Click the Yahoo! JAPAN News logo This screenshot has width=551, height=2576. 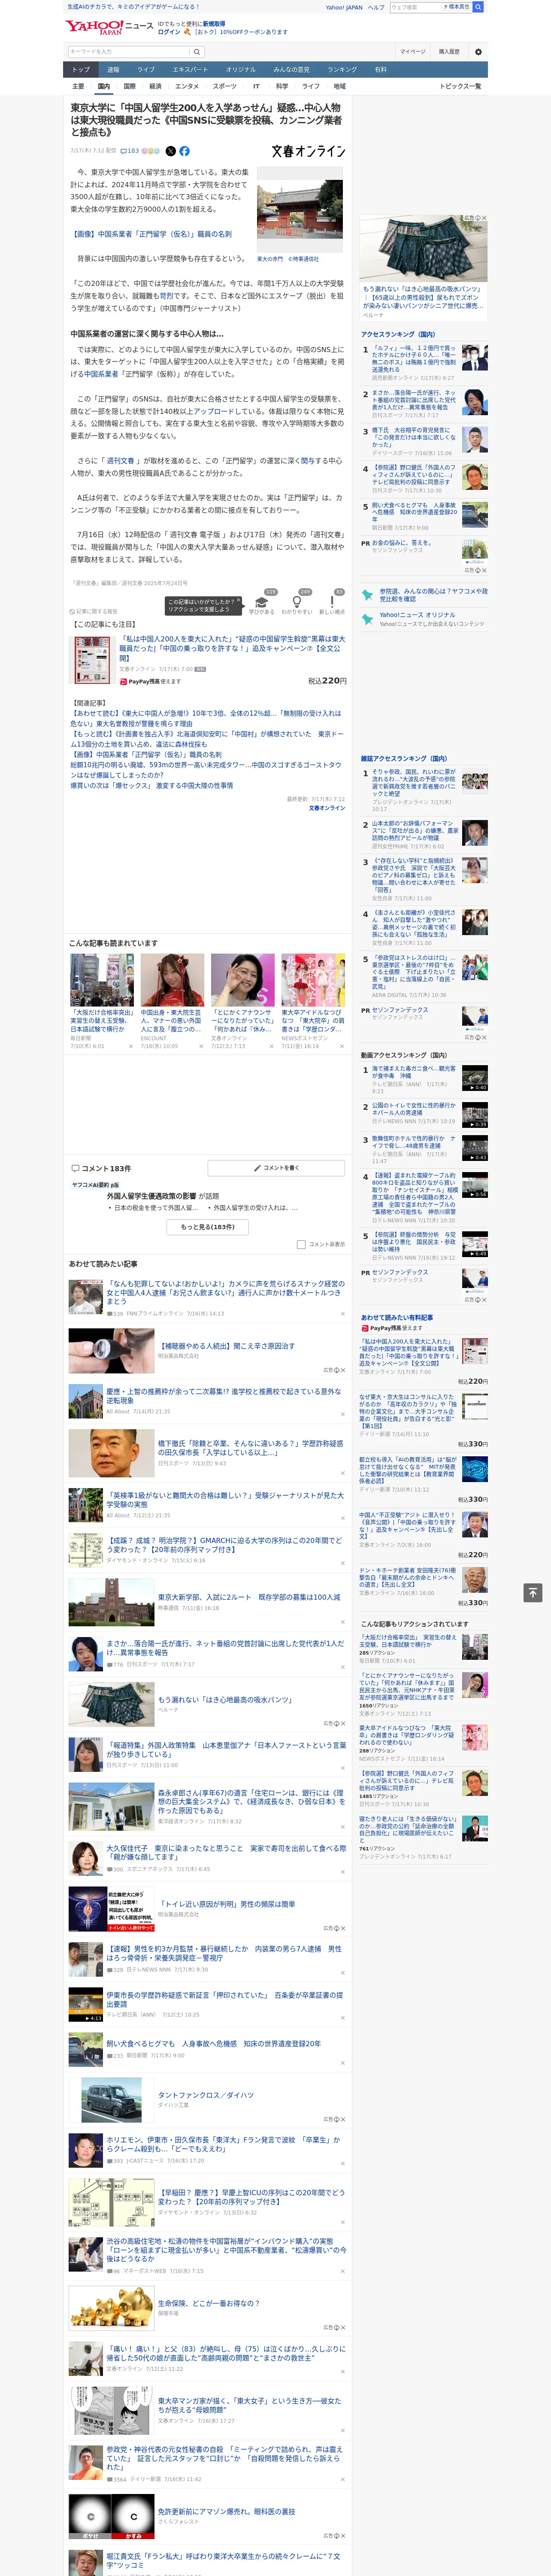point(109,27)
